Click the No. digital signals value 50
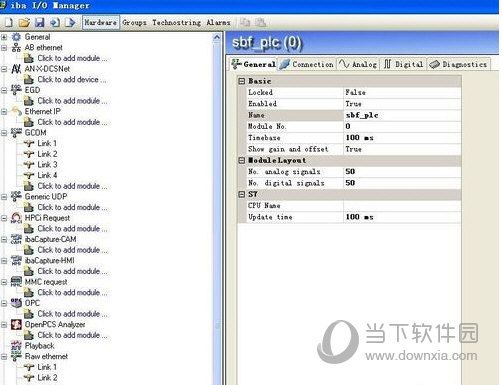 402,183
